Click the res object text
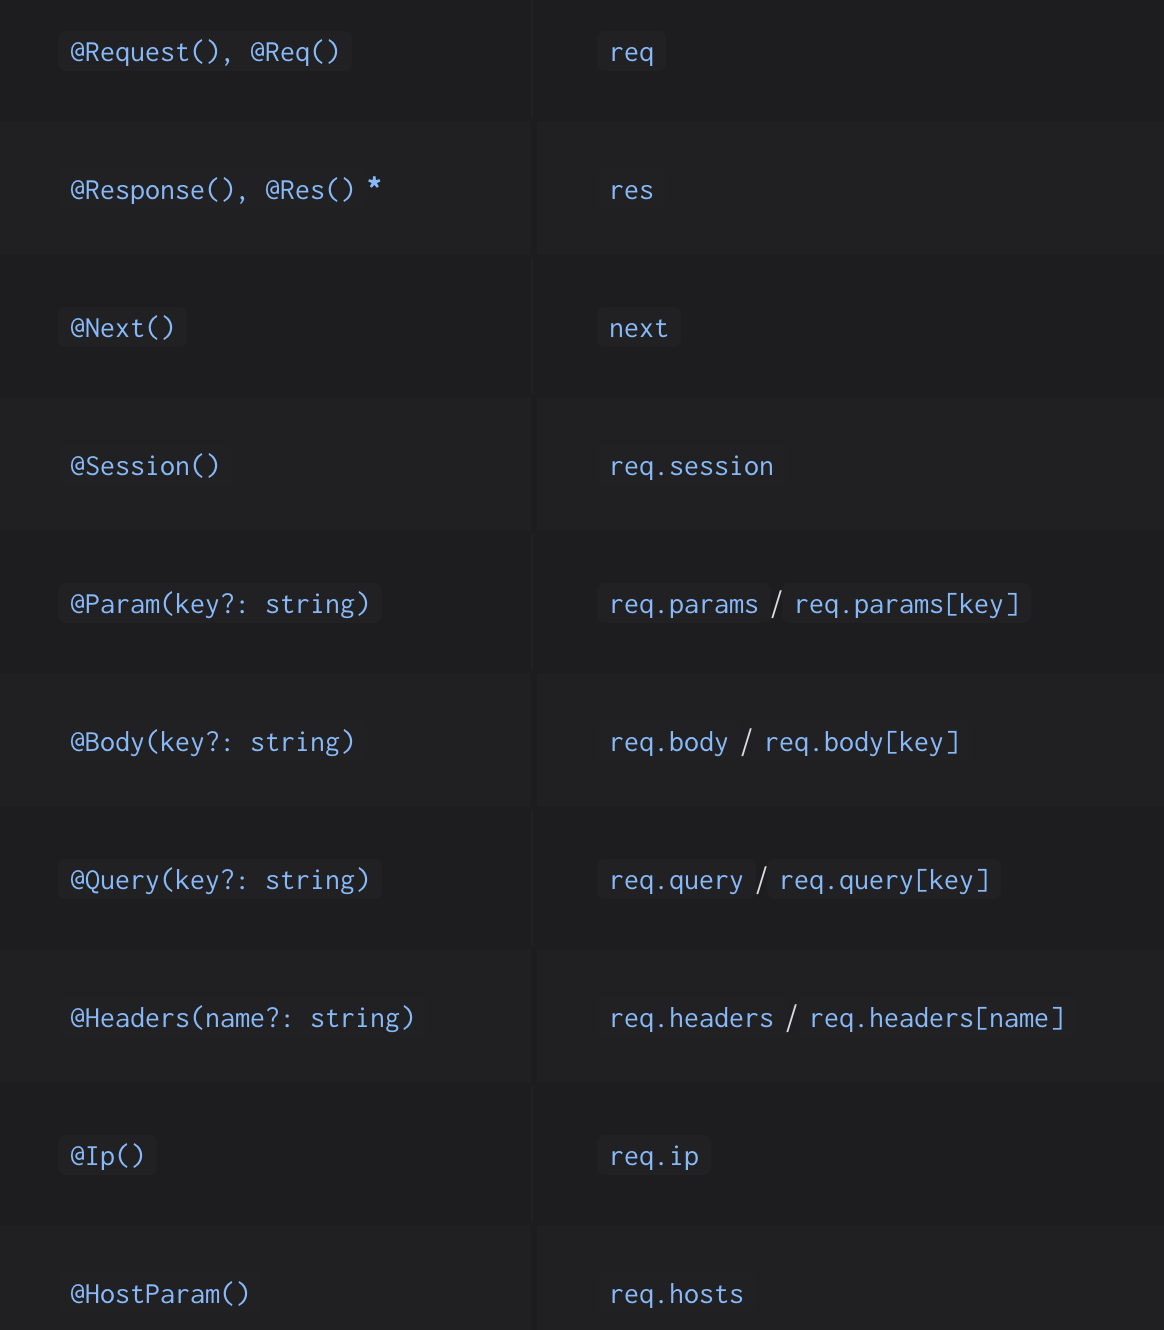The height and width of the screenshot is (1330, 1164). (x=632, y=190)
